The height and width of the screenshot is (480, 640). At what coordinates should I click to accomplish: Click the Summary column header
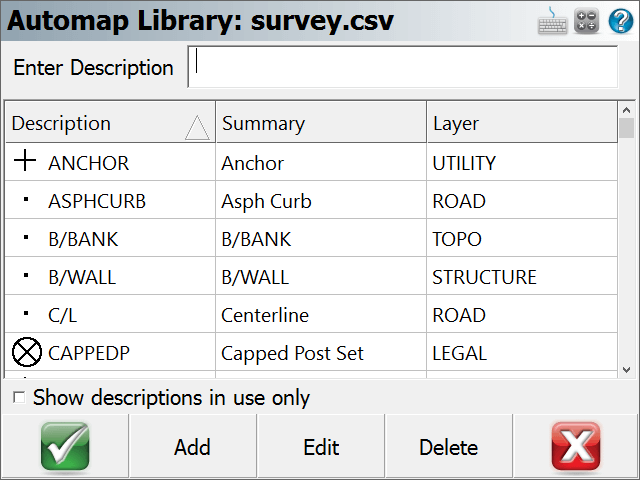[321, 122]
